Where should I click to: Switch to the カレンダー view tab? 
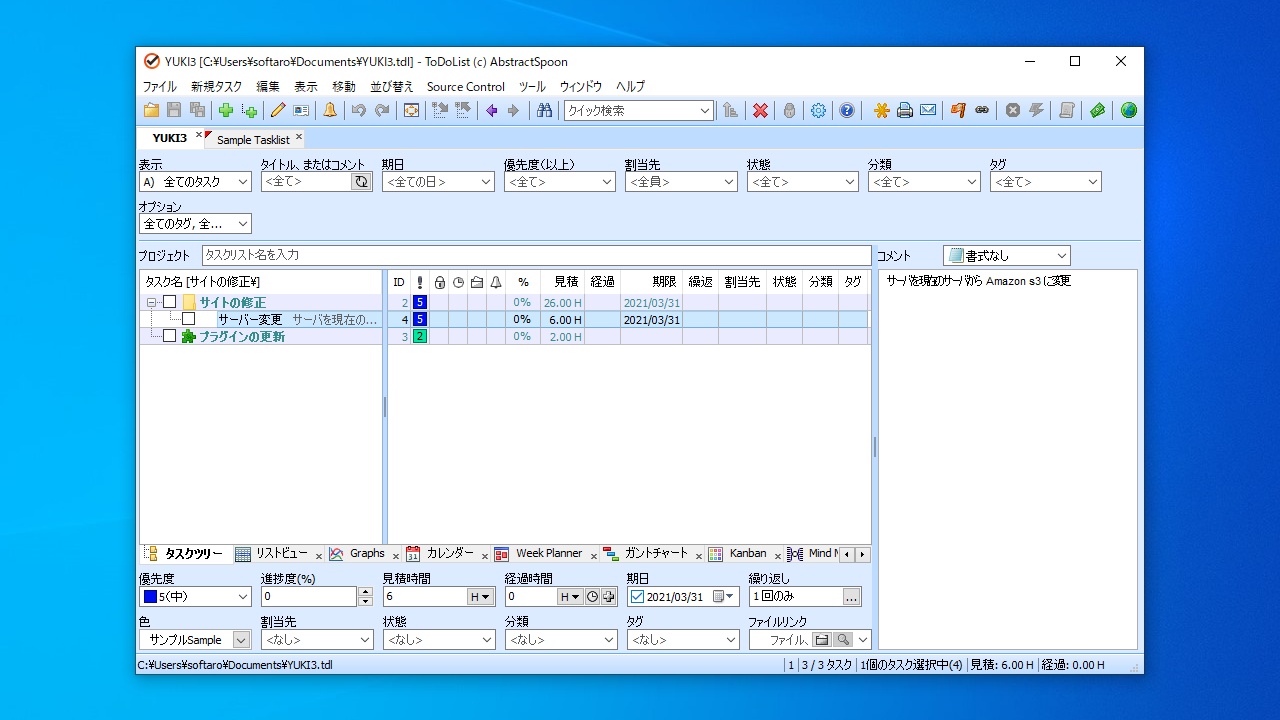(x=450, y=553)
